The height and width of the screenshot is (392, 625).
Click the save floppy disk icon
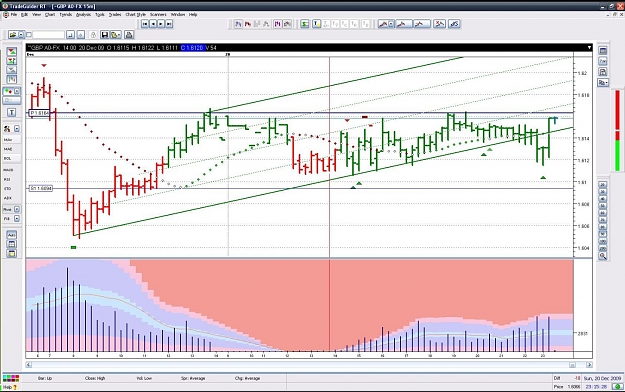pyautogui.click(x=104, y=35)
